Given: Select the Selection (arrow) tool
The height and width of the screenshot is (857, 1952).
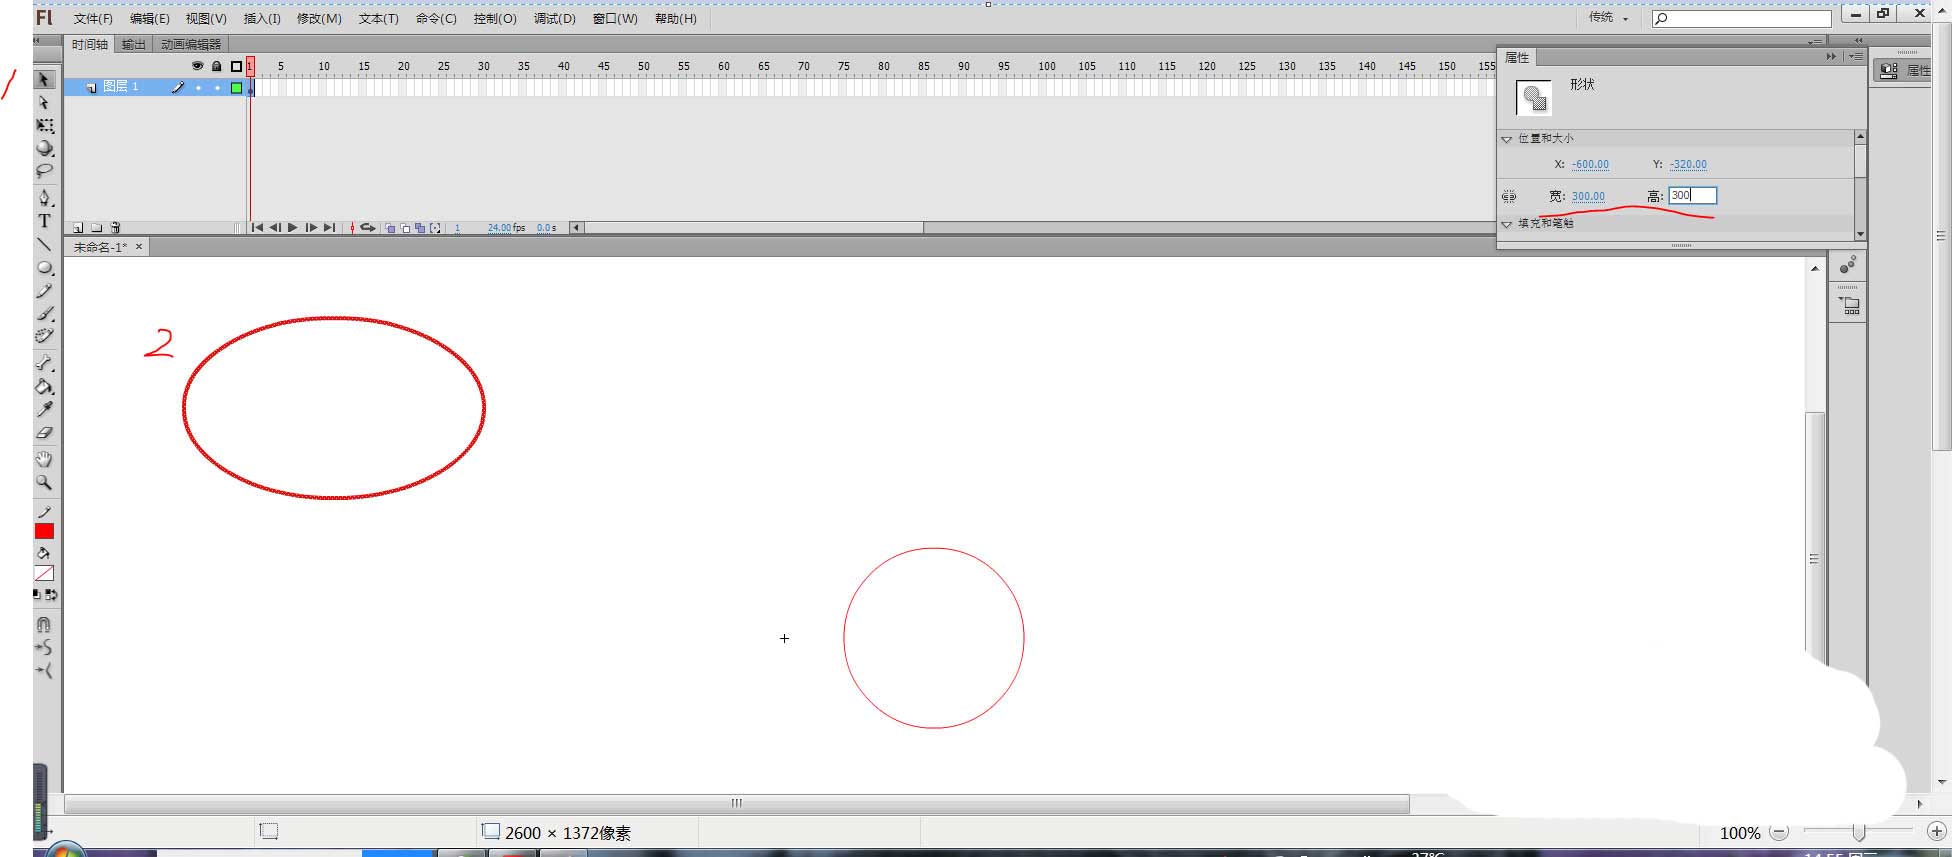Looking at the screenshot, I should 44,80.
